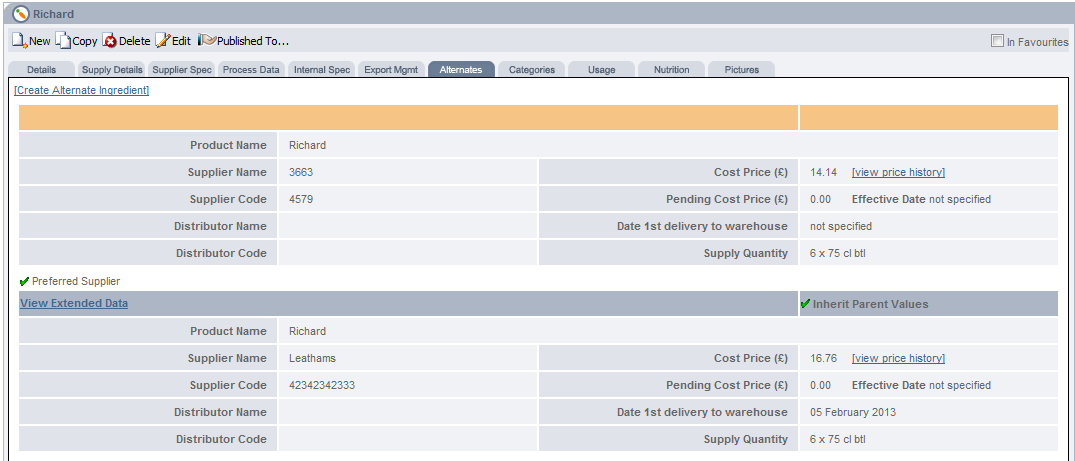Click the green Preferred Supplier checkmark
This screenshot has height=461, width=1075.
point(25,282)
